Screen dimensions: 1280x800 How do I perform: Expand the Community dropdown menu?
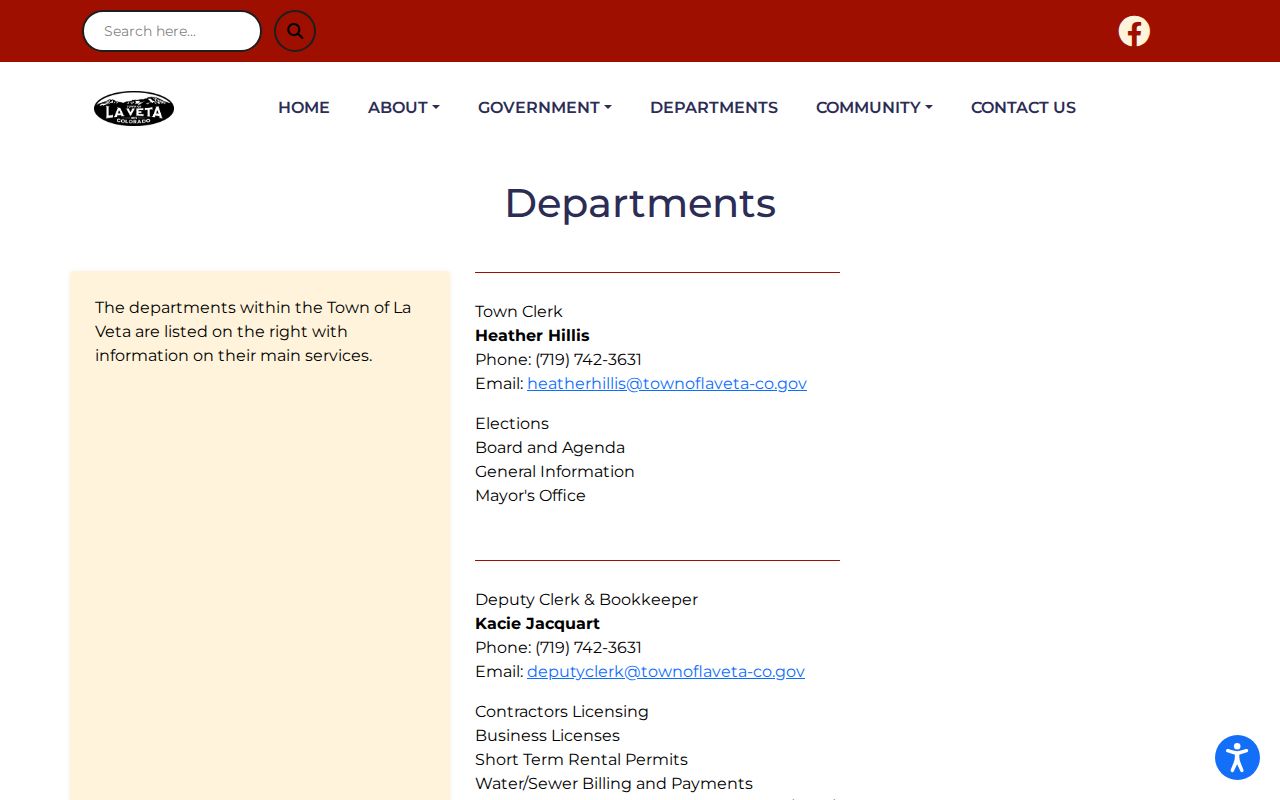[x=874, y=107]
